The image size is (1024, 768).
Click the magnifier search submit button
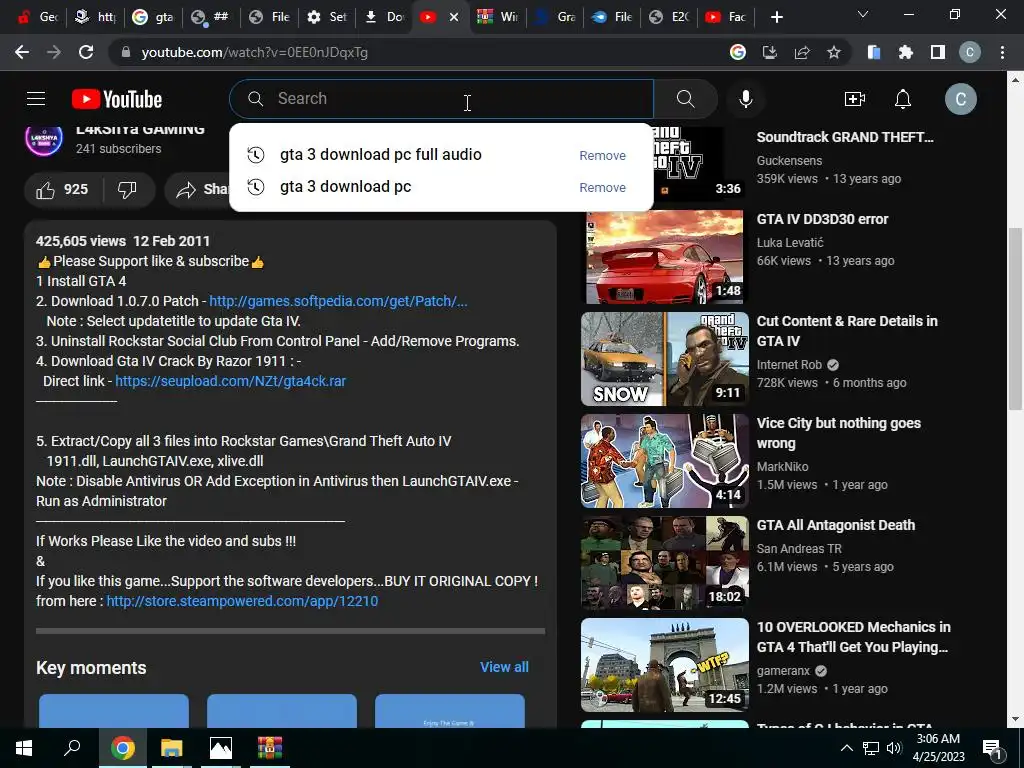(x=686, y=99)
